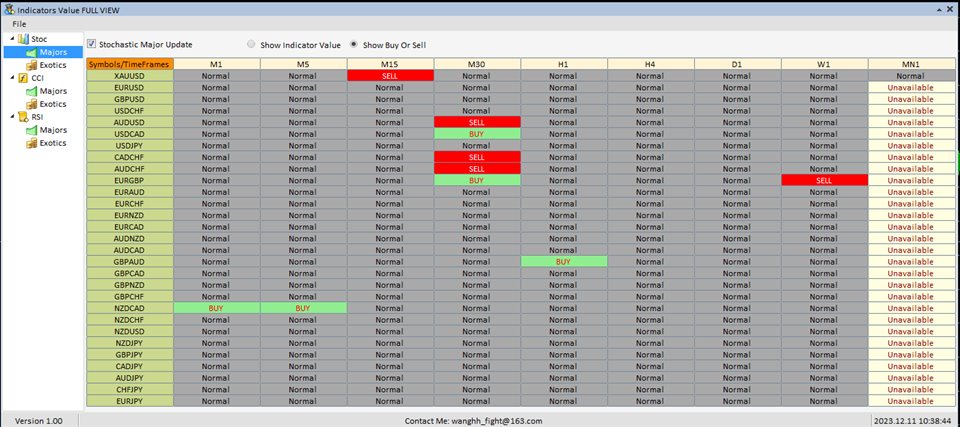
Task: Select the EURNZD symbol row label
Action: 130,215
